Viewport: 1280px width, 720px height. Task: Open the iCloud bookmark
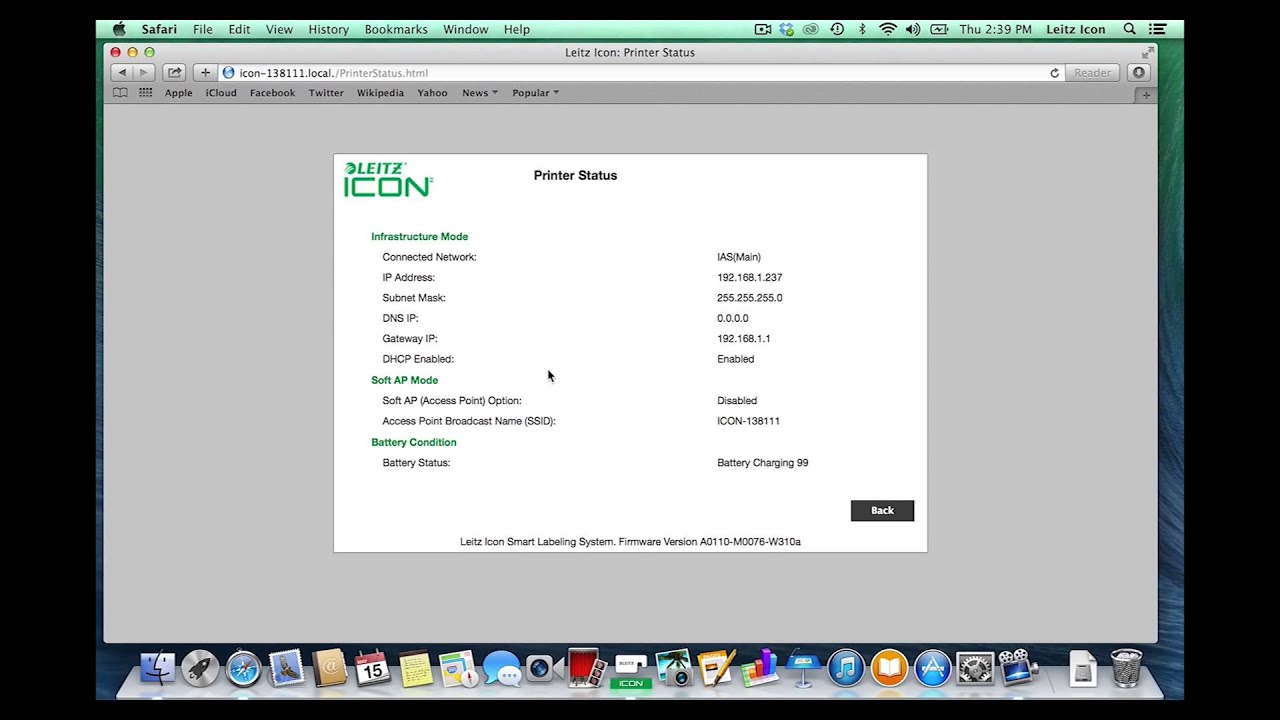(x=221, y=93)
